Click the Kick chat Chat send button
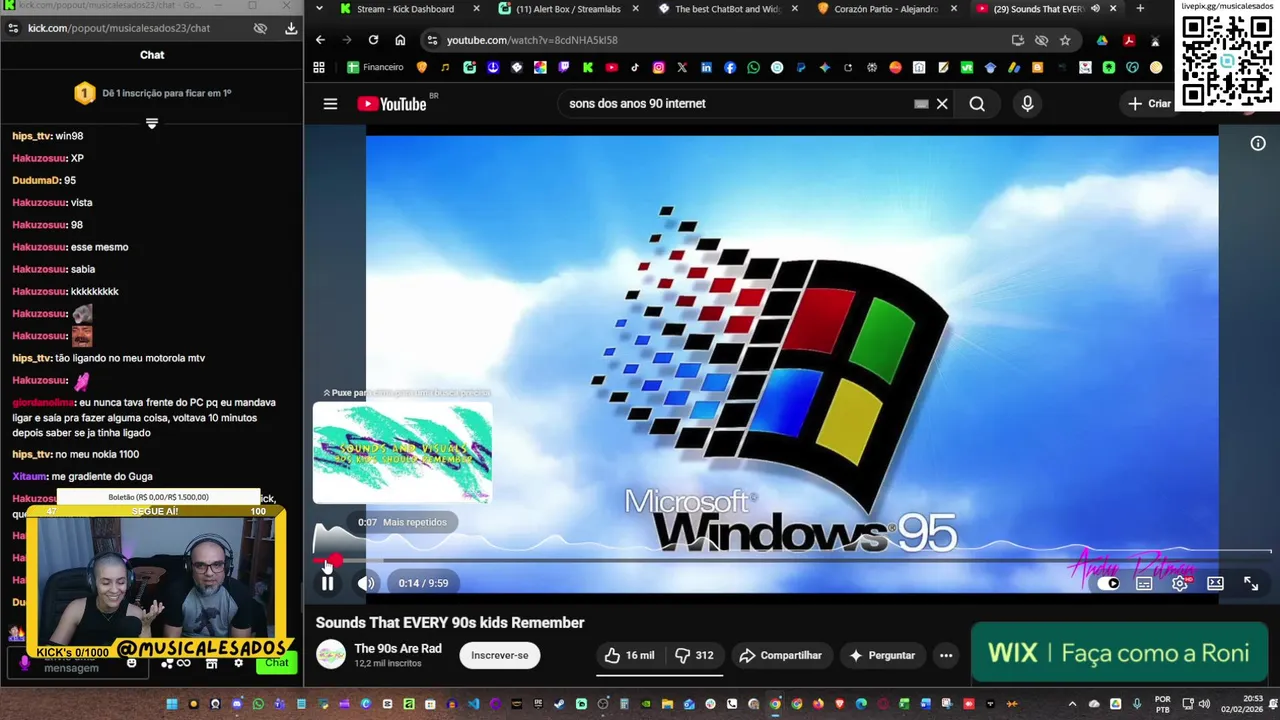The image size is (1280, 720). [x=277, y=663]
